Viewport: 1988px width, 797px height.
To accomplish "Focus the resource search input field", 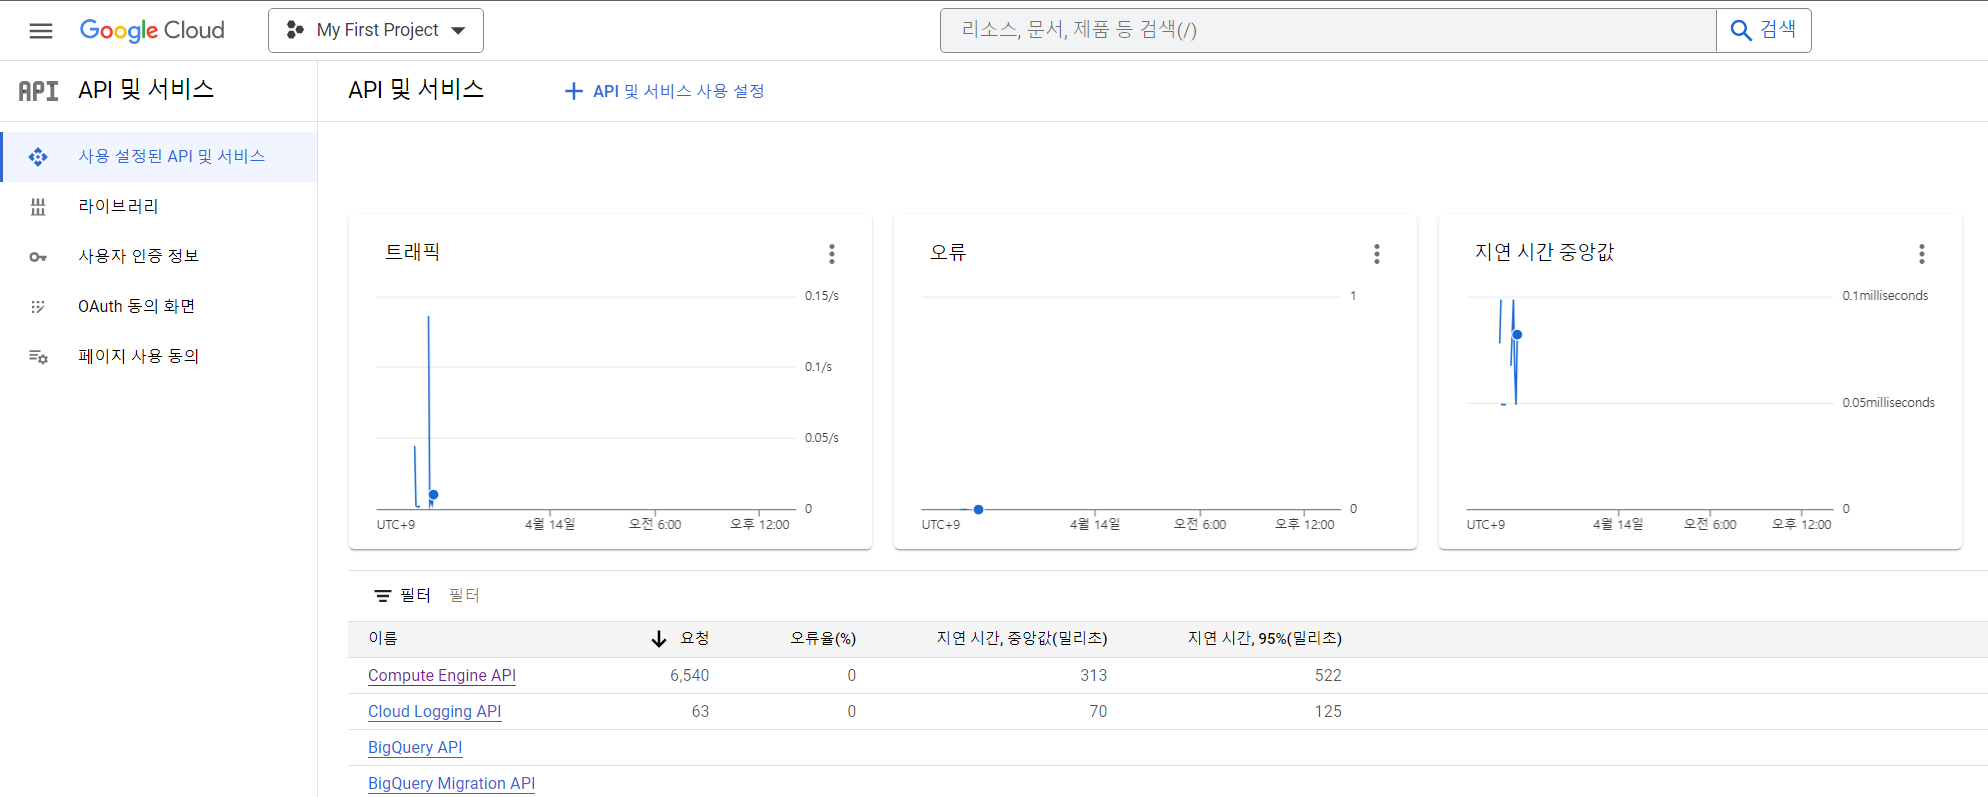I will point(1328,30).
